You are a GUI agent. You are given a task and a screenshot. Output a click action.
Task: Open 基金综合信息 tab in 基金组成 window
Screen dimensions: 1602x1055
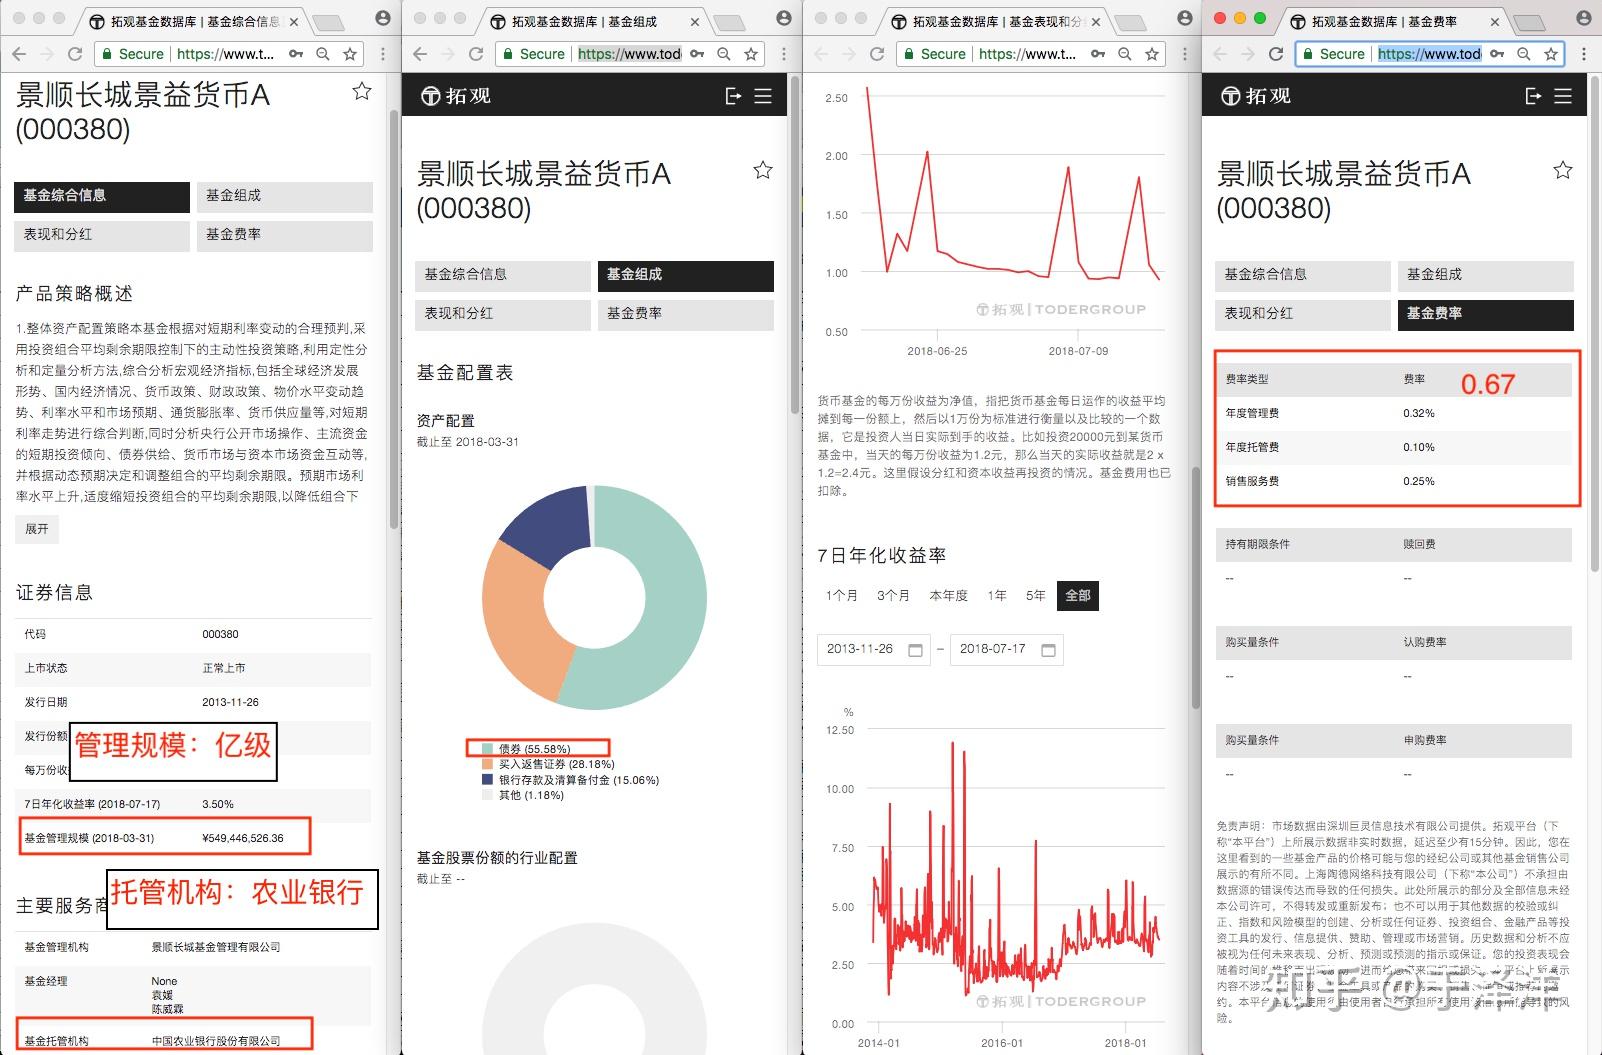(503, 275)
